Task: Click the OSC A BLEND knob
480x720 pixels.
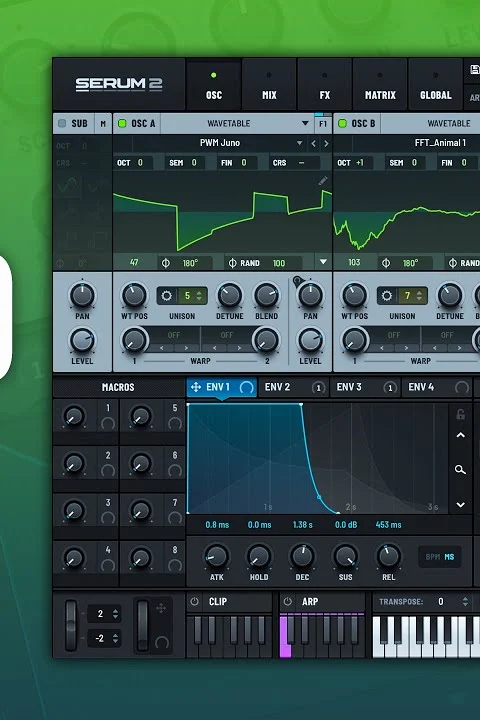Action: pyautogui.click(x=266, y=295)
